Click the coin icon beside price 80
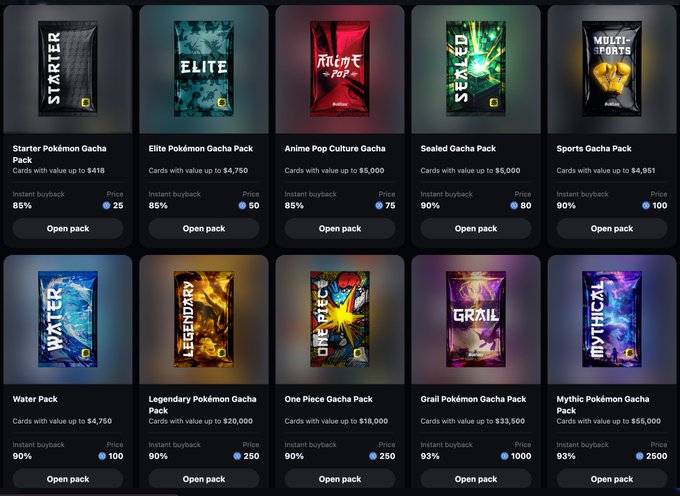The width and height of the screenshot is (680, 496). (514, 206)
